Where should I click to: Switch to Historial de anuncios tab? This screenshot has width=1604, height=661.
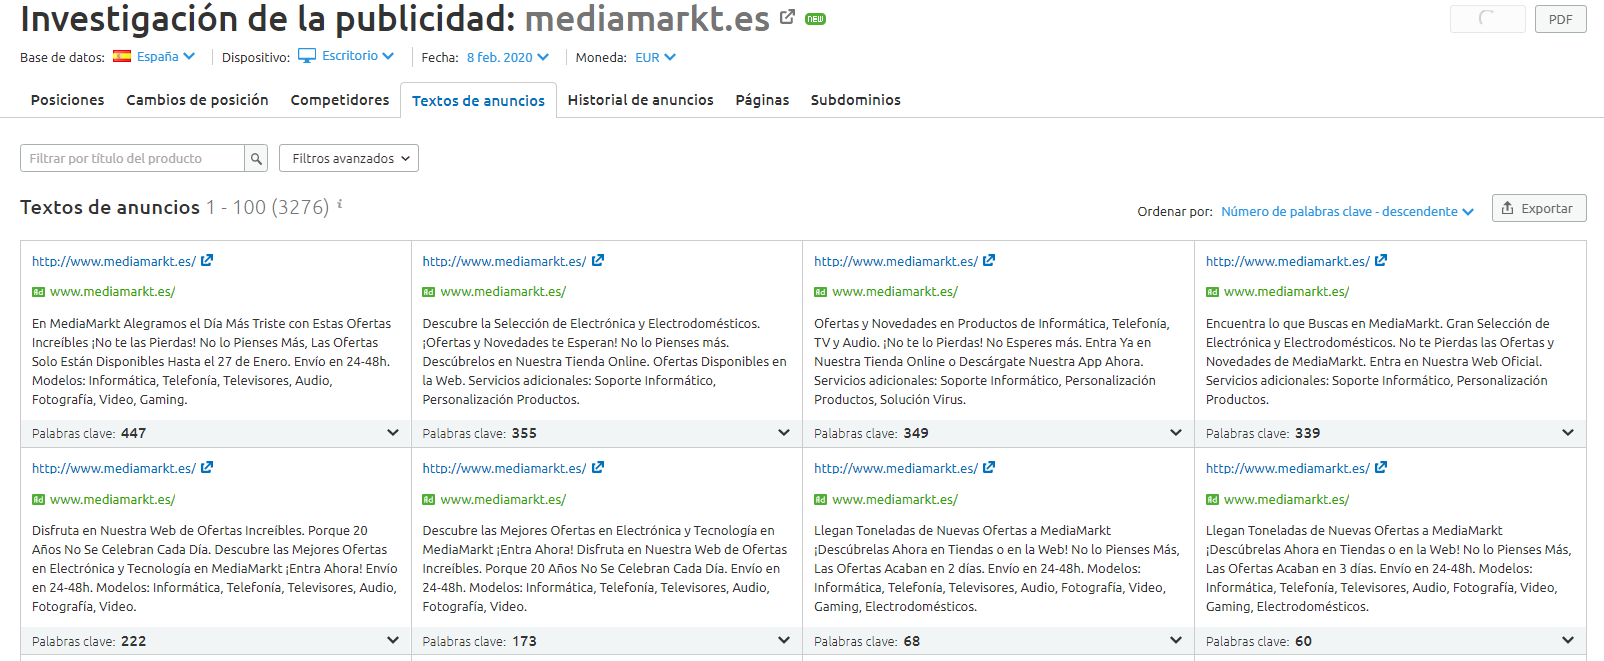tap(641, 100)
